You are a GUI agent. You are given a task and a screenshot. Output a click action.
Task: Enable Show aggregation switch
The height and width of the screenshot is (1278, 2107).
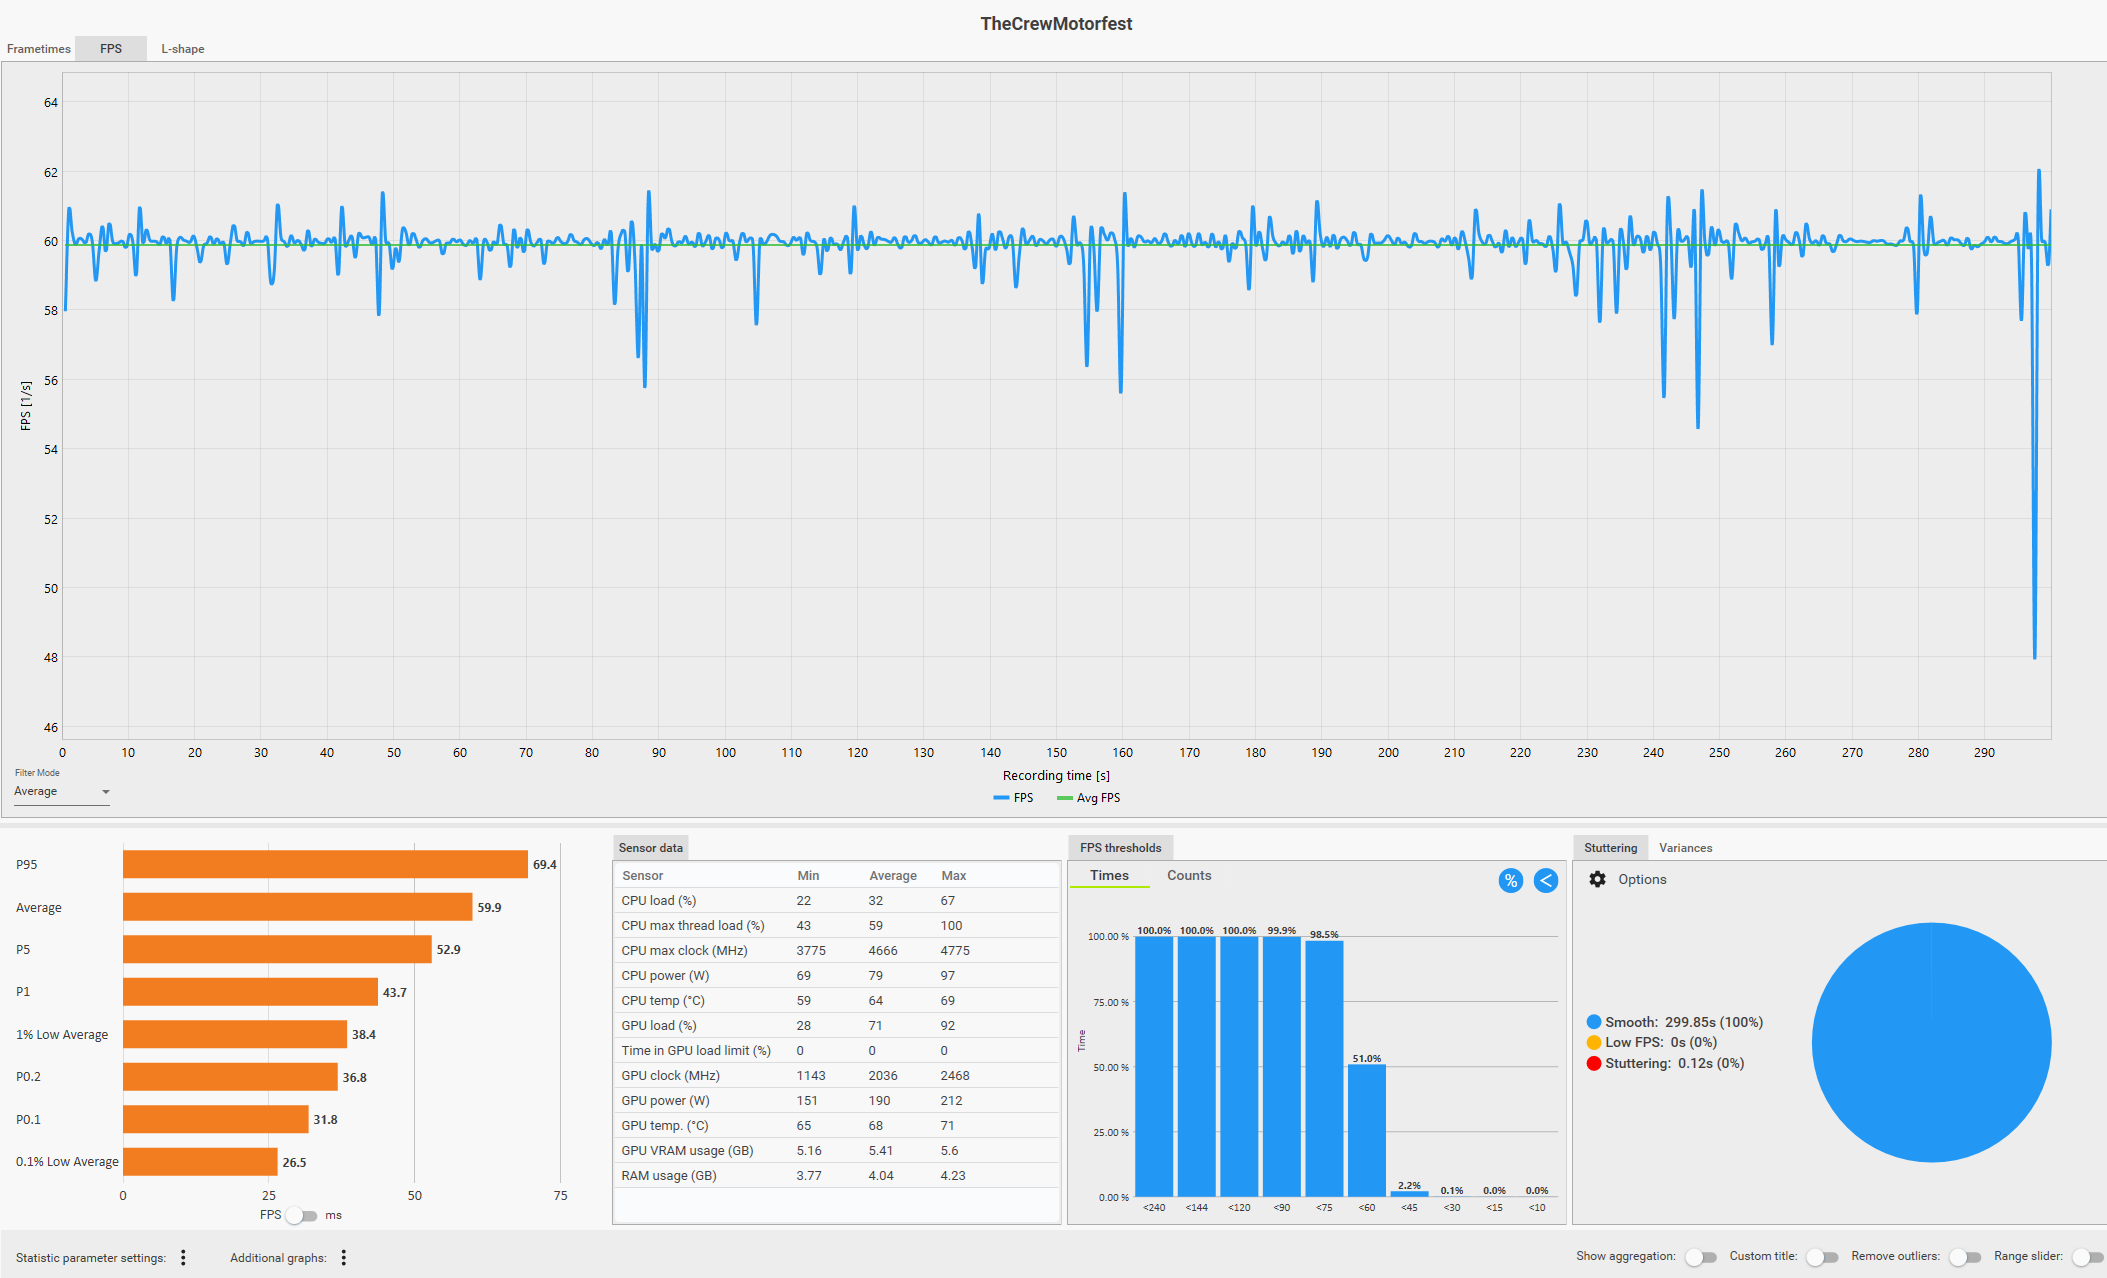pyautogui.click(x=1699, y=1257)
